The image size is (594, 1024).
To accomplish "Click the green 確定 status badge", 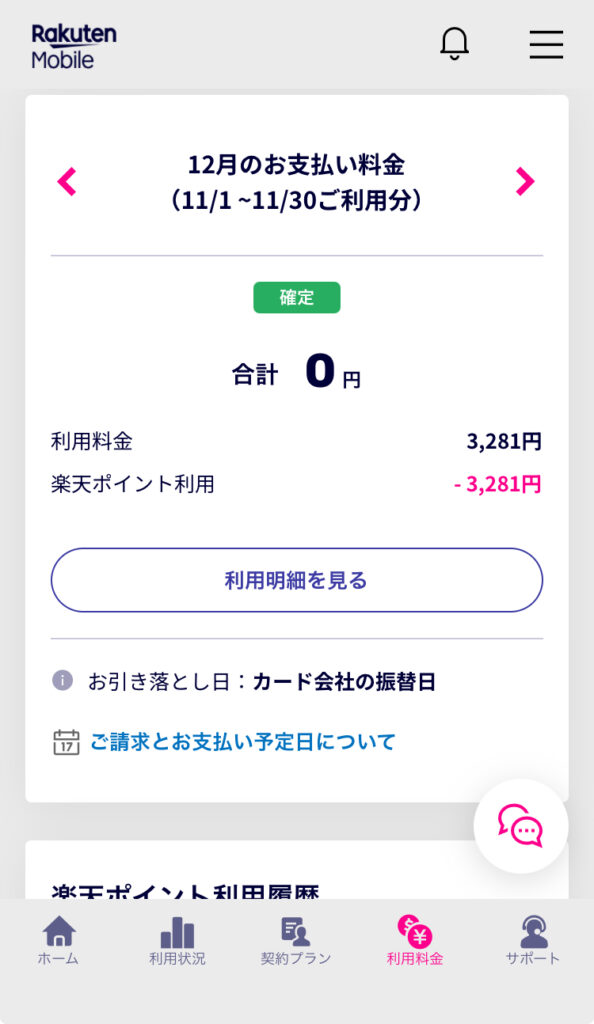I will (297, 297).
